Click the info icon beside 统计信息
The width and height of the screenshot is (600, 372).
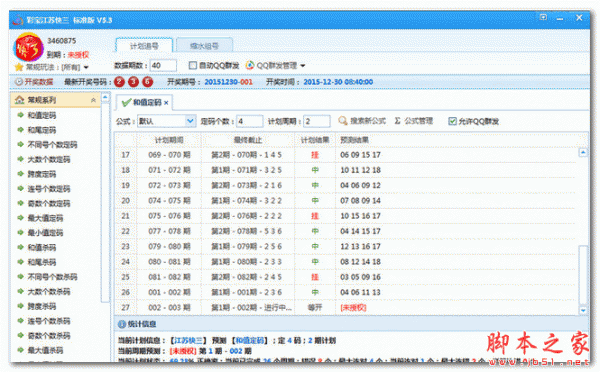(x=122, y=324)
